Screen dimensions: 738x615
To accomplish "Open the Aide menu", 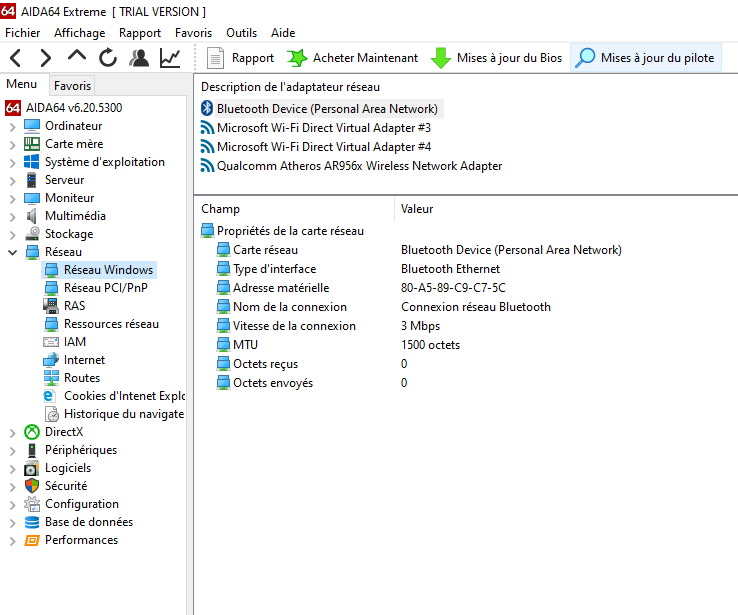I will [x=283, y=33].
